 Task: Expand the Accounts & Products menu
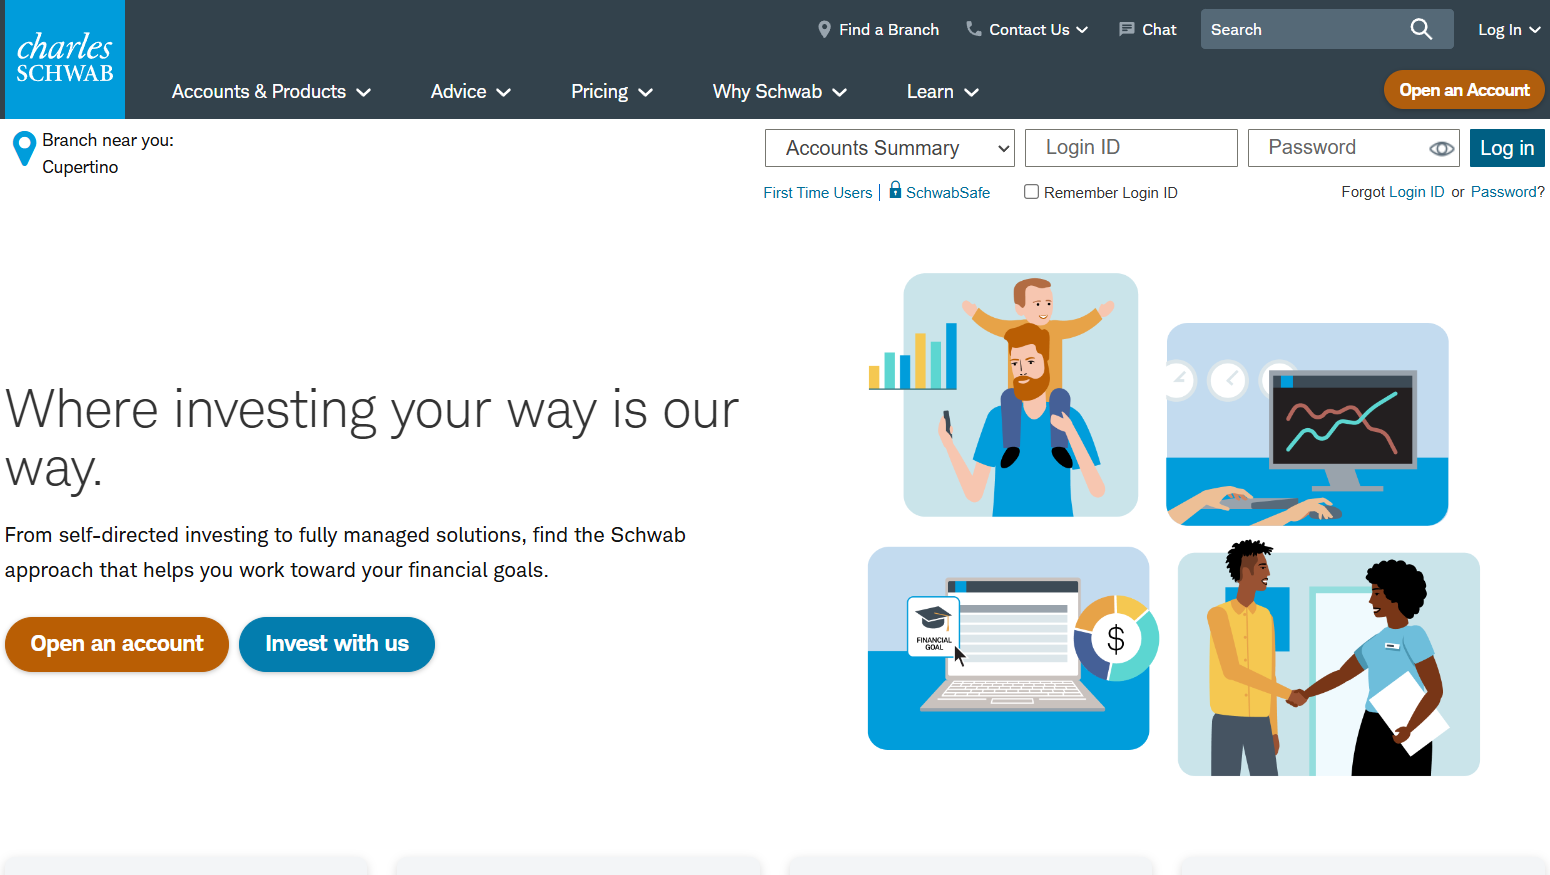[x=271, y=92]
